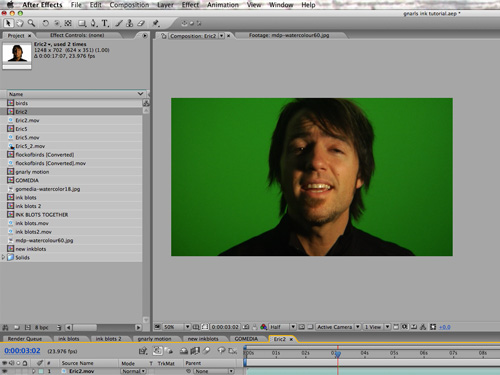
Task: Toggle video visibility for Eric2.mov layer
Action: click(5, 371)
